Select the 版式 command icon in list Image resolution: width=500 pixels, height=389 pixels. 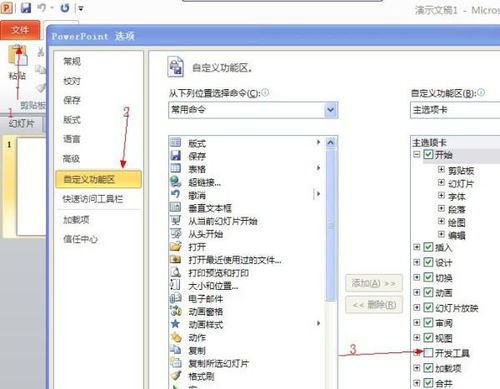point(175,143)
